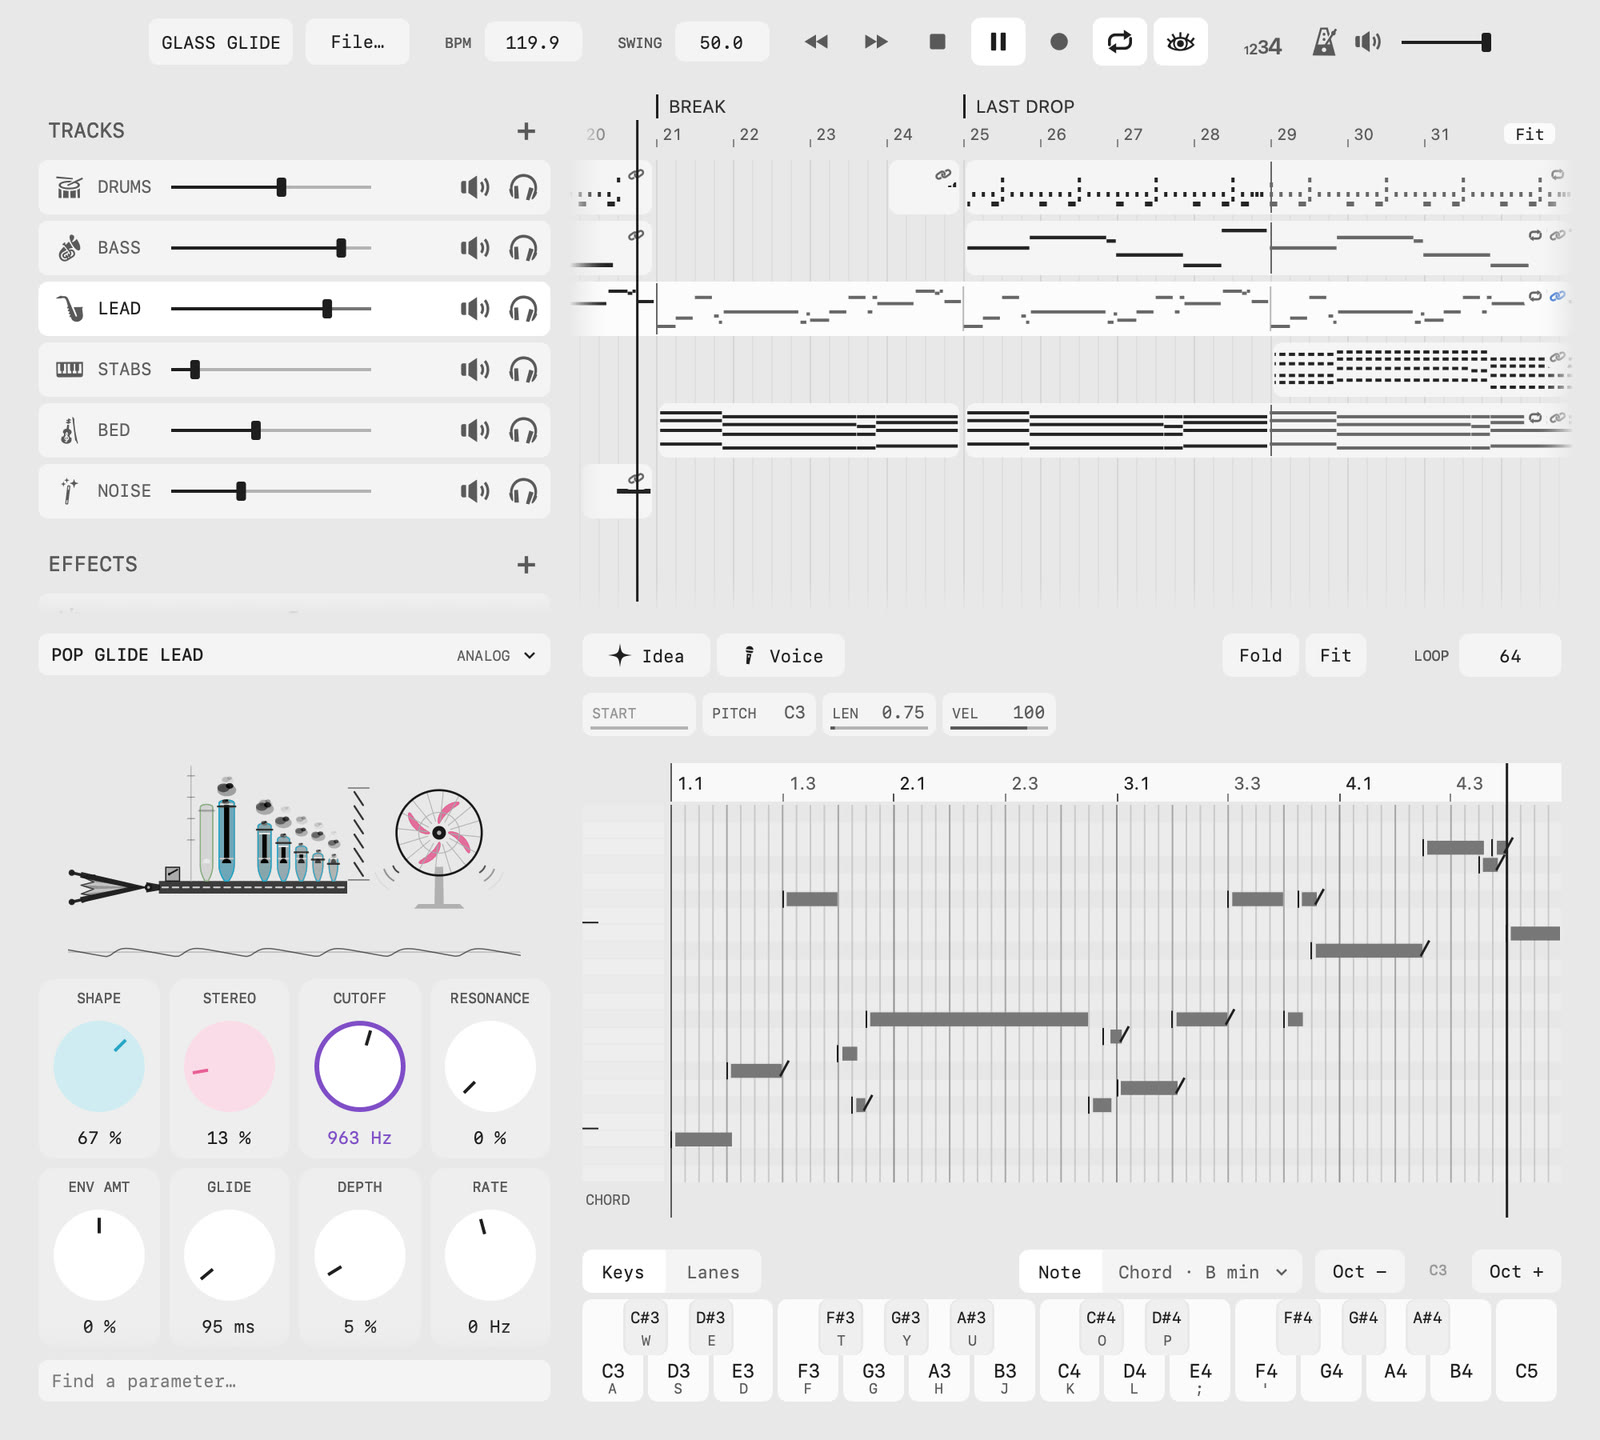Stop playback with the stop button
This screenshot has height=1440, width=1600.
[937, 42]
